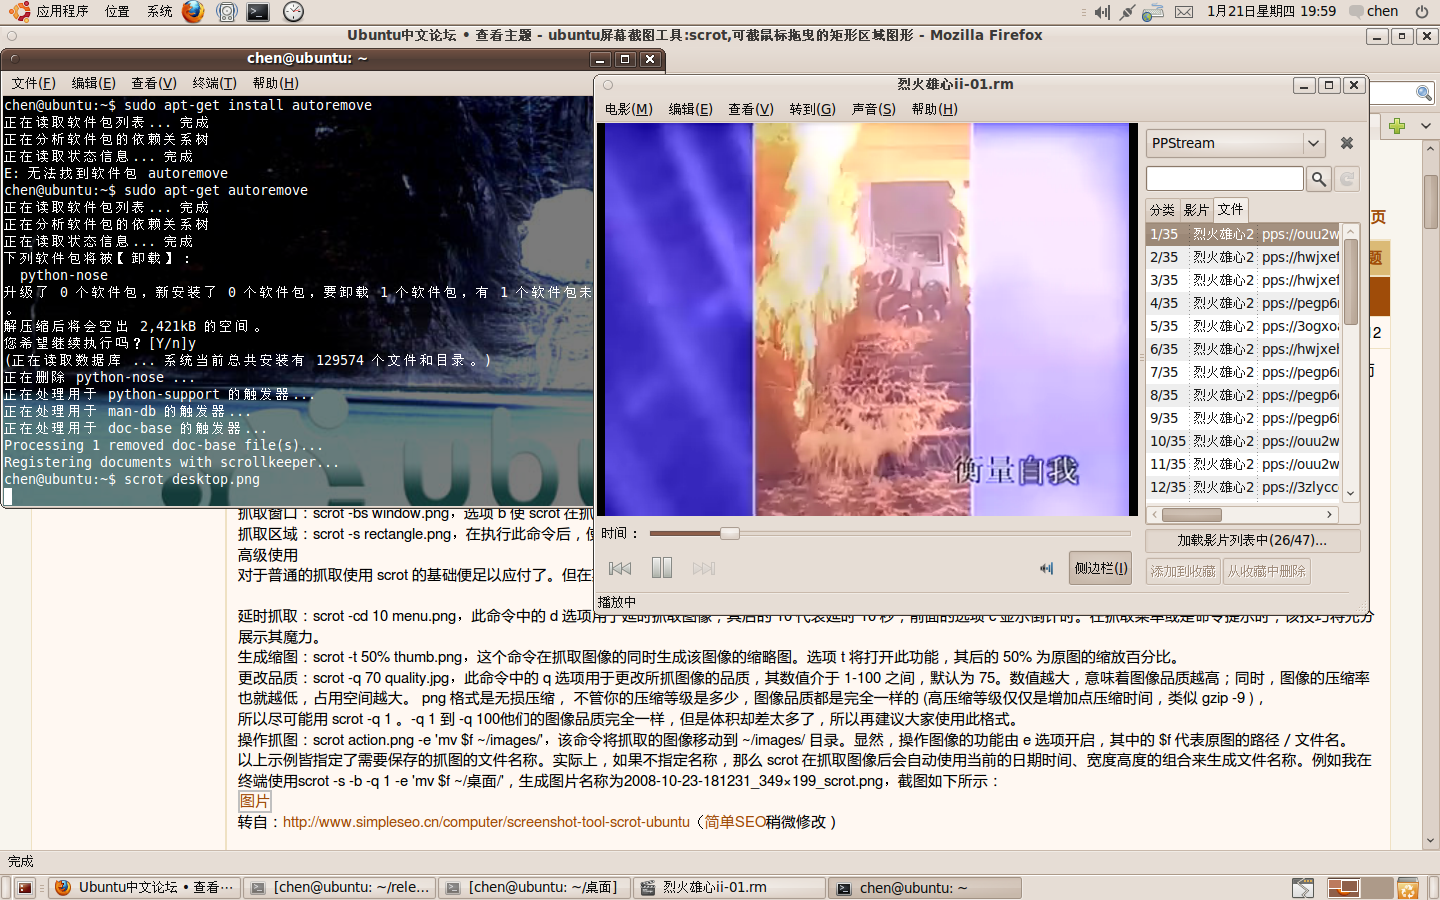Select playlist row 12/35
This screenshot has width=1440, height=900.
(1243, 487)
